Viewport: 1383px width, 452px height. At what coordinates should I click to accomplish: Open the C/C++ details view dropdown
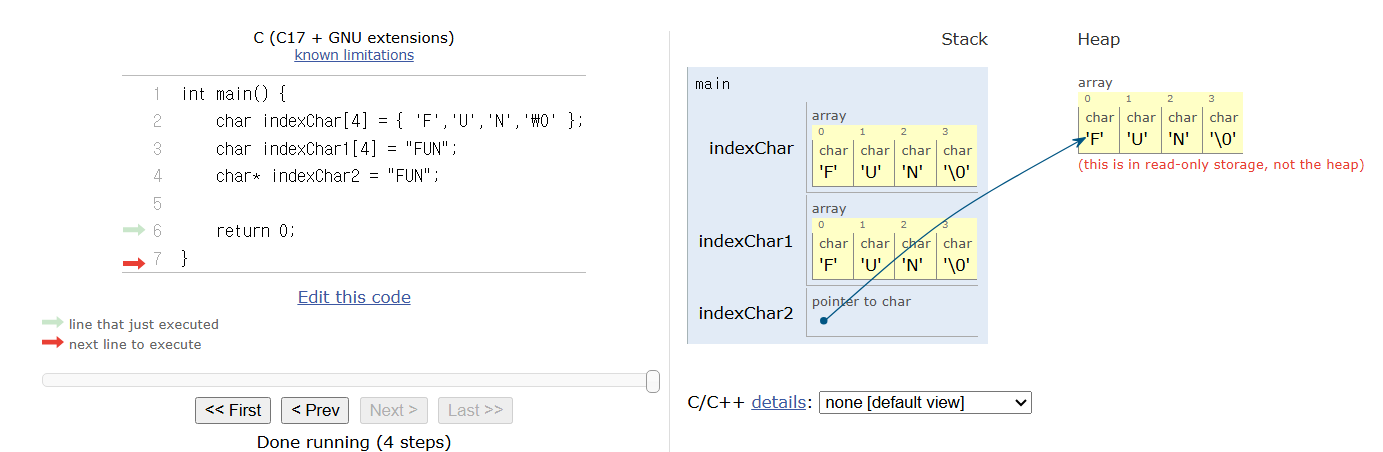(x=925, y=402)
